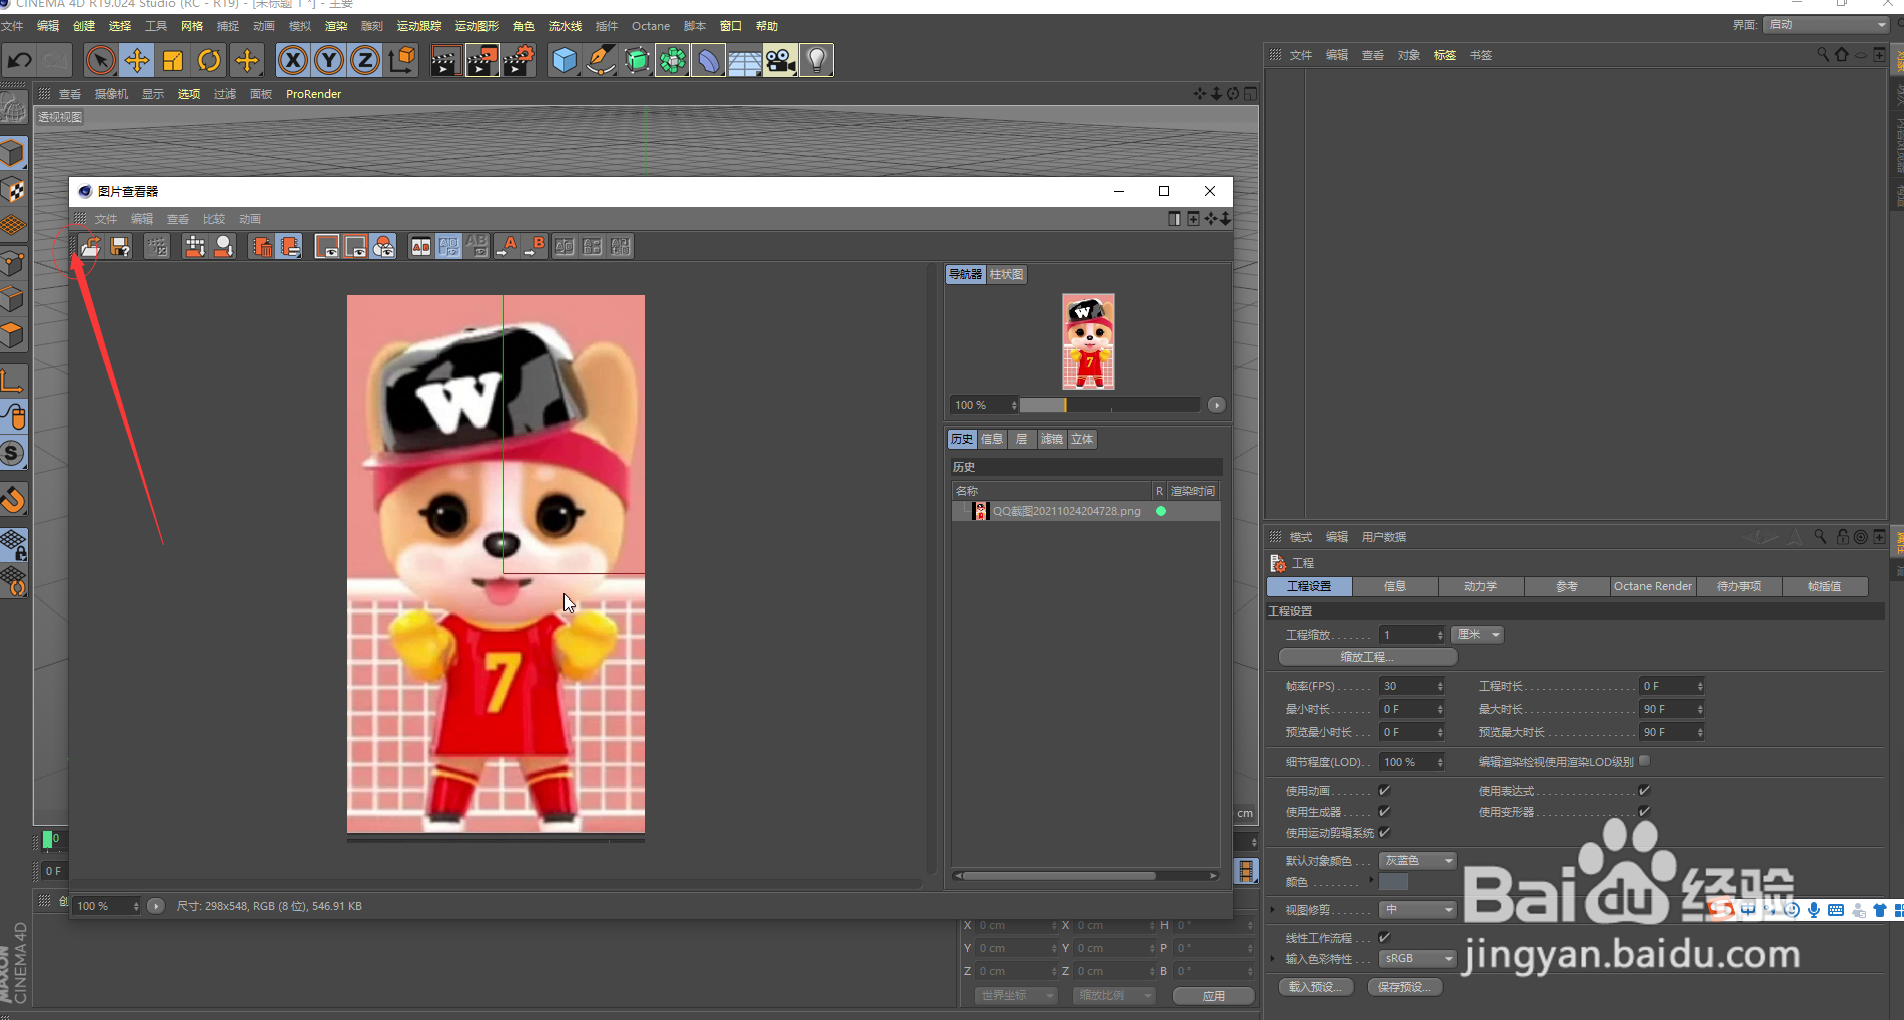Select the Spline Pen tool
Image resolution: width=1904 pixels, height=1020 pixels.
point(600,61)
